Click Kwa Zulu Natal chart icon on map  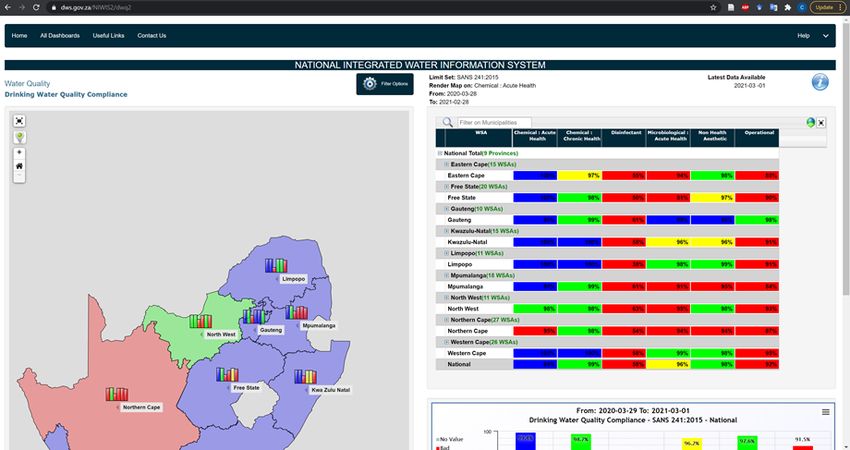(305, 377)
